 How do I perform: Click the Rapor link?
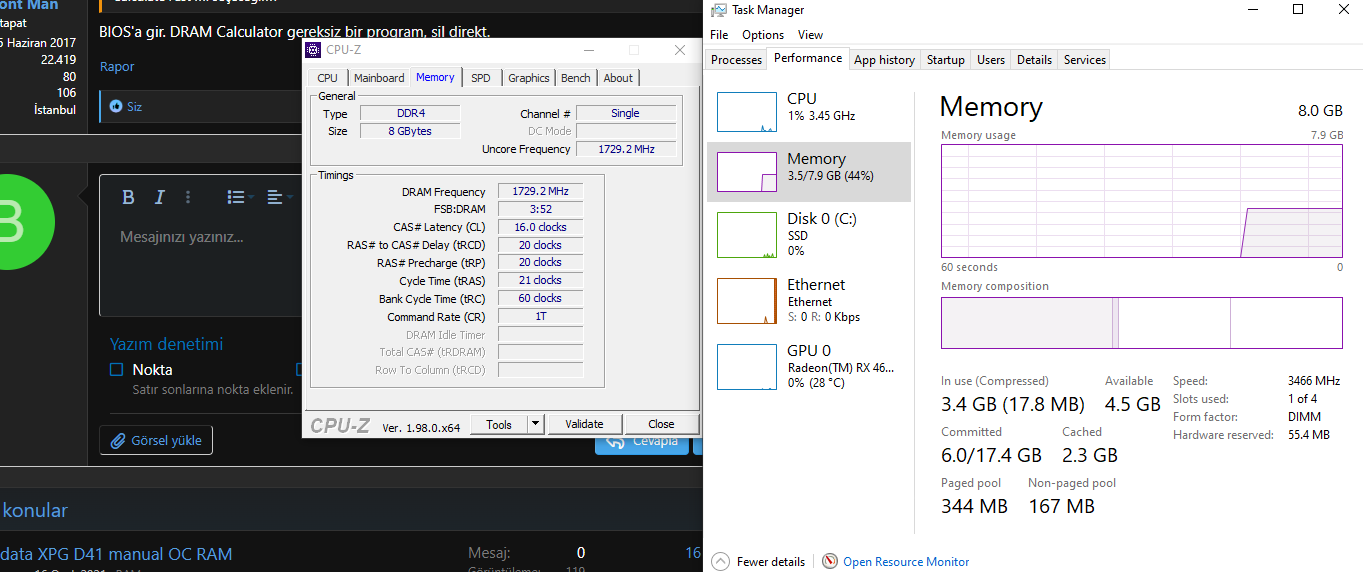tap(116, 66)
